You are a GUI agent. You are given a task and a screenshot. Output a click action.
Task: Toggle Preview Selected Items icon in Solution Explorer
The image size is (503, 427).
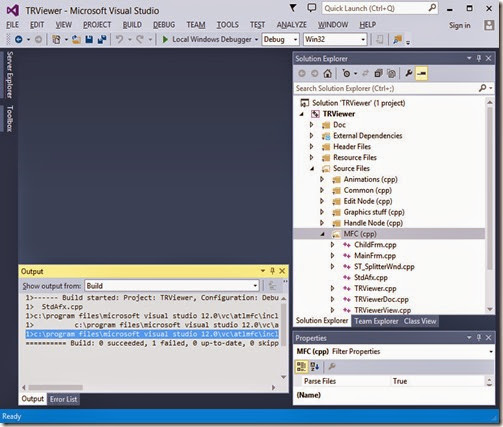pyautogui.click(x=422, y=73)
